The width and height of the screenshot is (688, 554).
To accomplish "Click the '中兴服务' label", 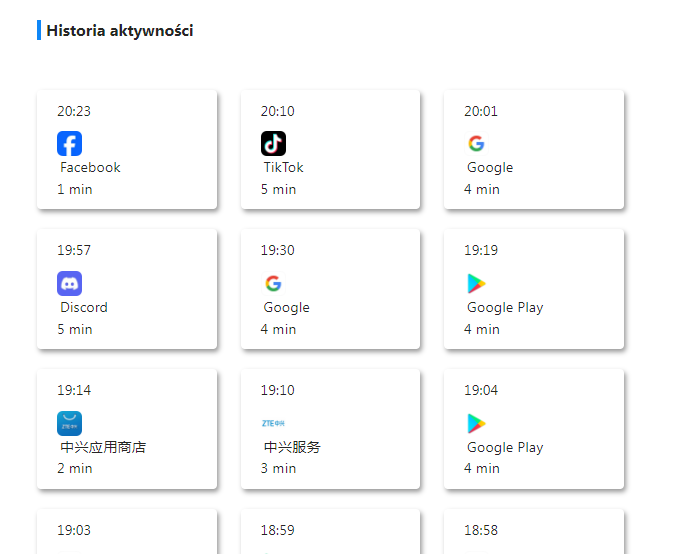I will pos(292,447).
